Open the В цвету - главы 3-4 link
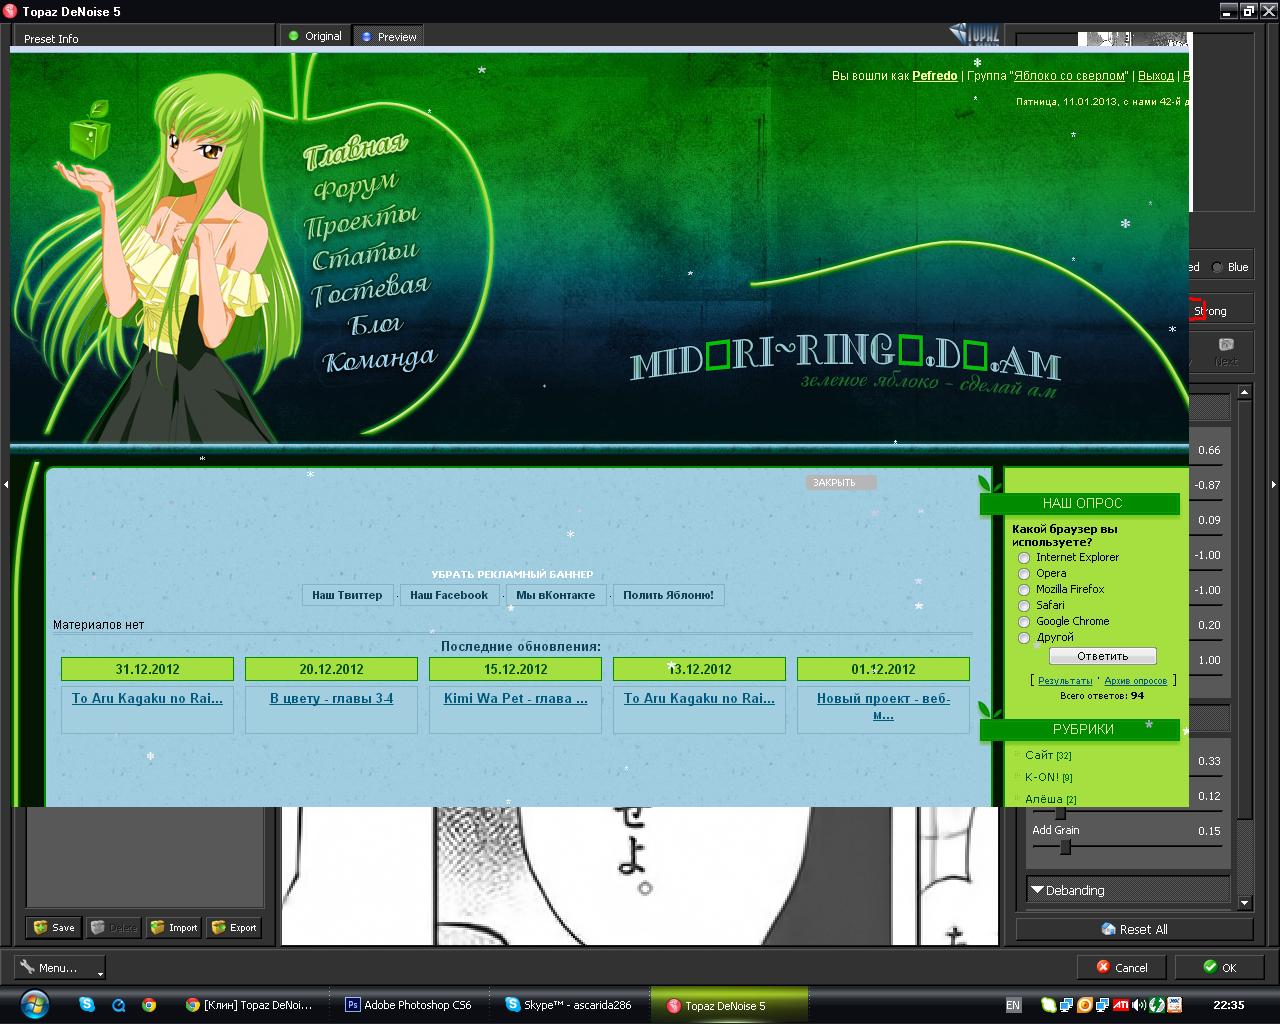 [331, 698]
